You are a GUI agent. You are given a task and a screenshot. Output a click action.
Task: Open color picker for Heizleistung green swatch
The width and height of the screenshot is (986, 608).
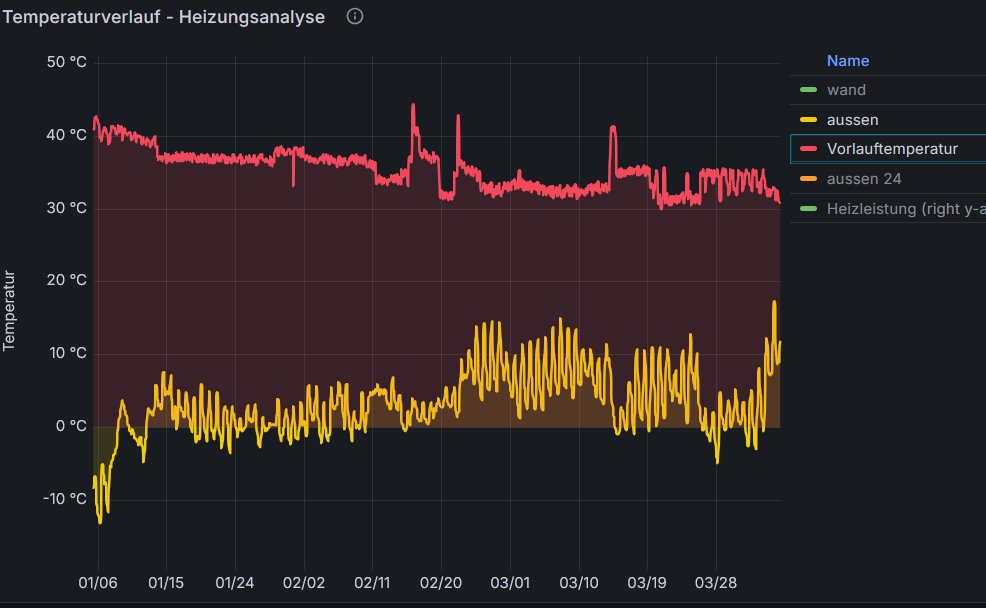808,209
